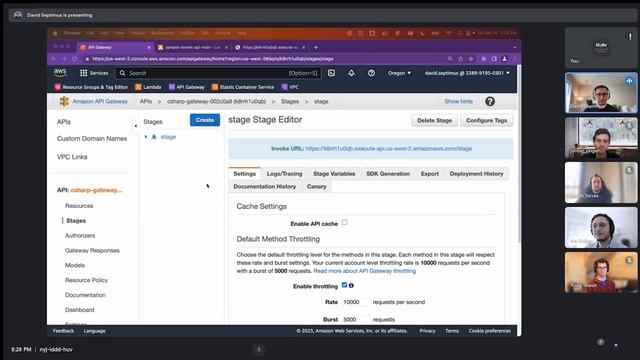Screen dimensions: 640x360
Task: Click the search magnifier icon in AWS bar
Action: 122,73
